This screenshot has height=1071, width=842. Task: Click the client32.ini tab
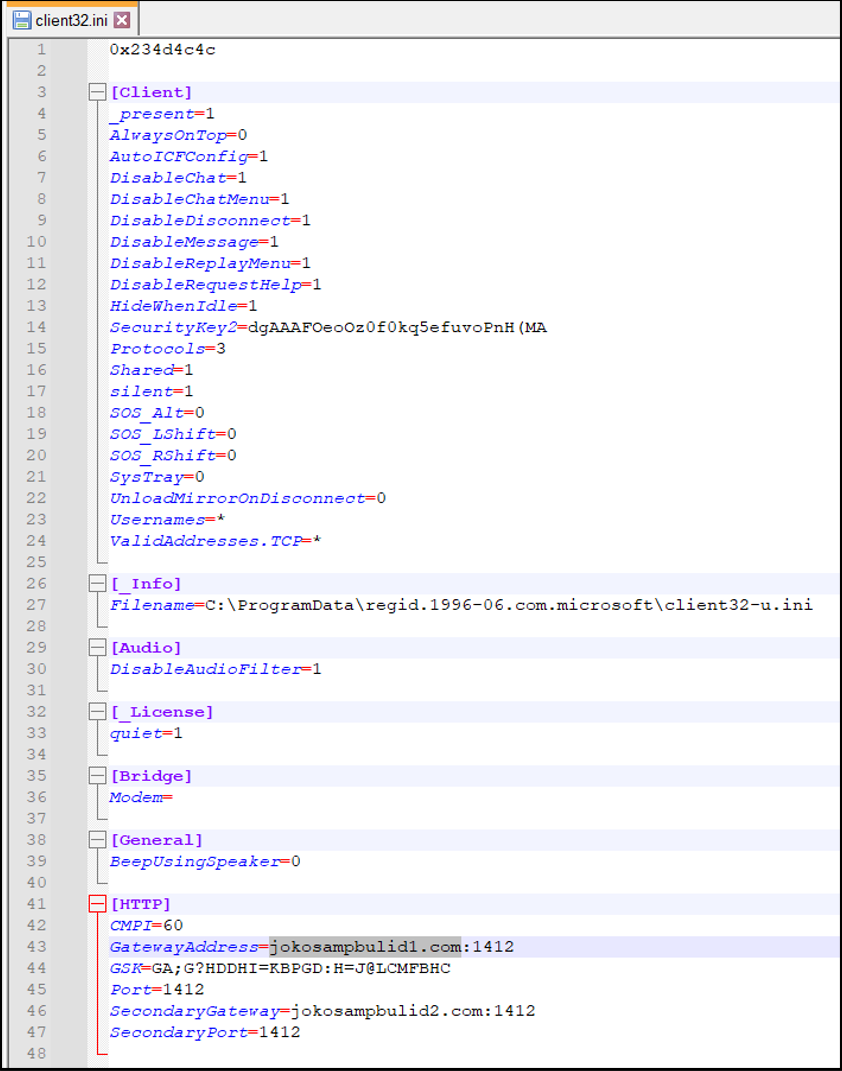click(72, 20)
